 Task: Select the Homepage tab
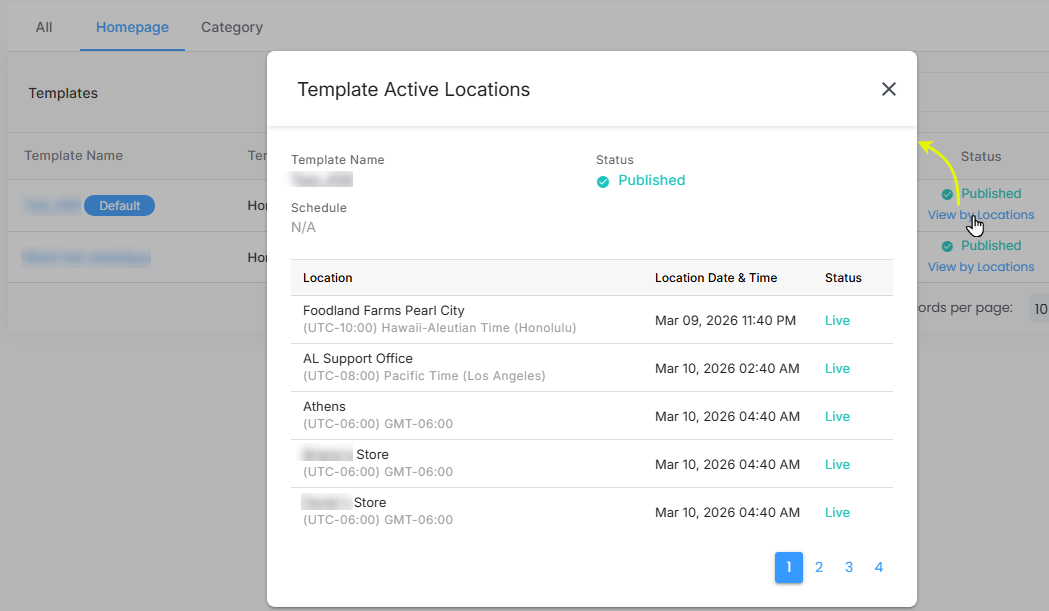[x=132, y=27]
